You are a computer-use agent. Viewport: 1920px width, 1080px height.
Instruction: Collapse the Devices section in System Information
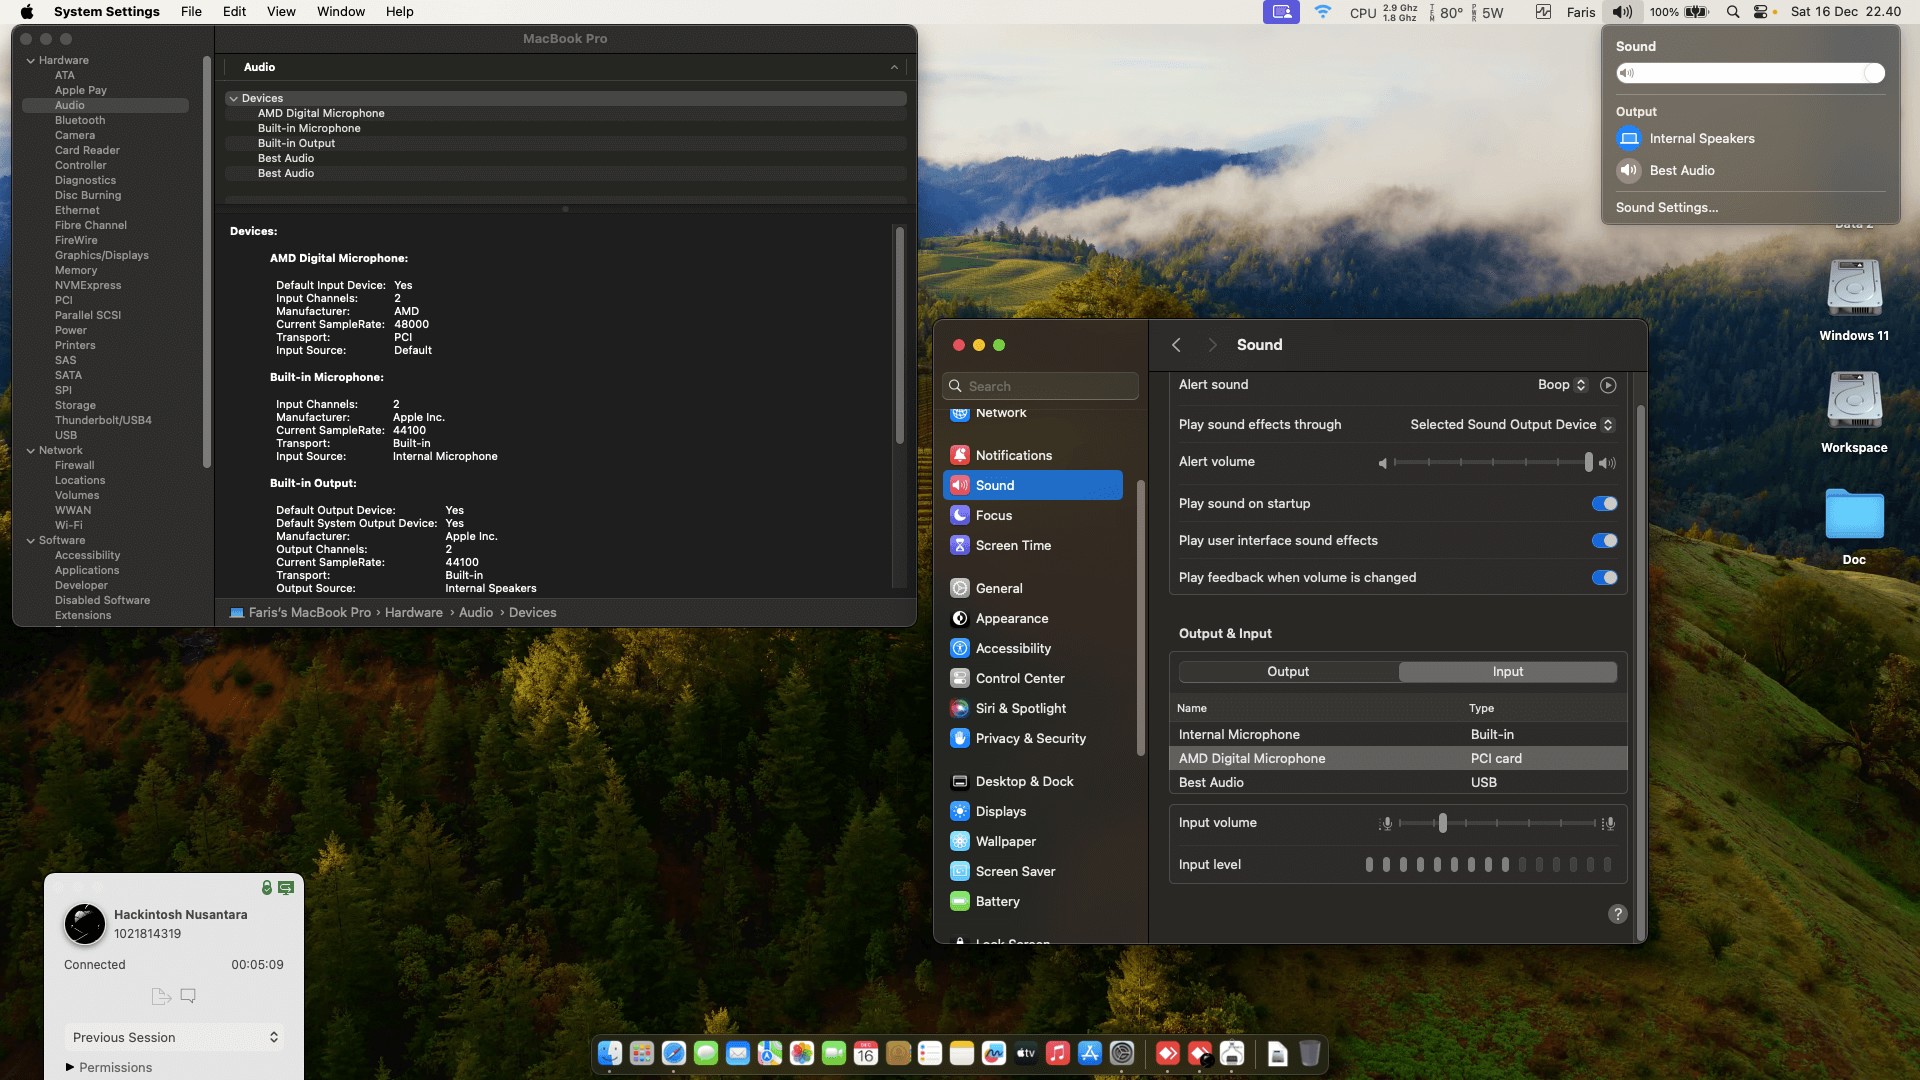(x=235, y=98)
